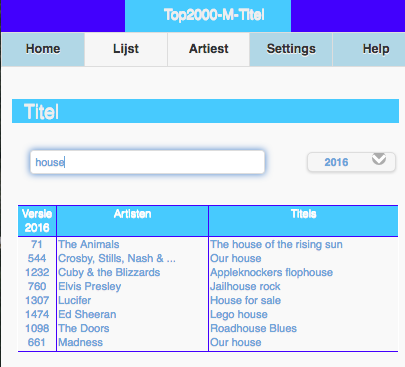The height and width of the screenshot is (367, 405).
Task: Open title The house of the rising sun
Action: click(x=276, y=244)
